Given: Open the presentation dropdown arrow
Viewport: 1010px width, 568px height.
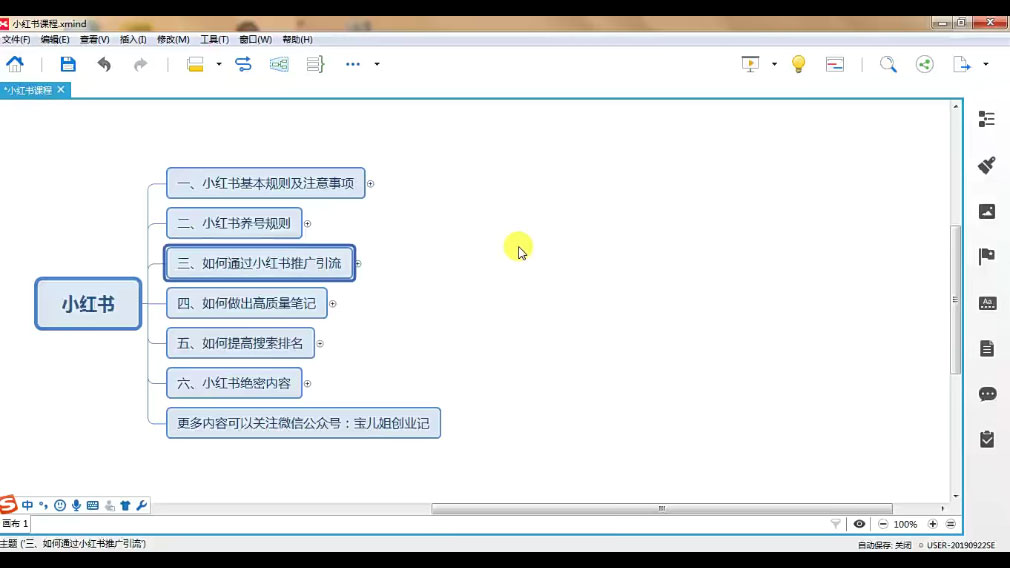Looking at the screenshot, I should coord(774,64).
